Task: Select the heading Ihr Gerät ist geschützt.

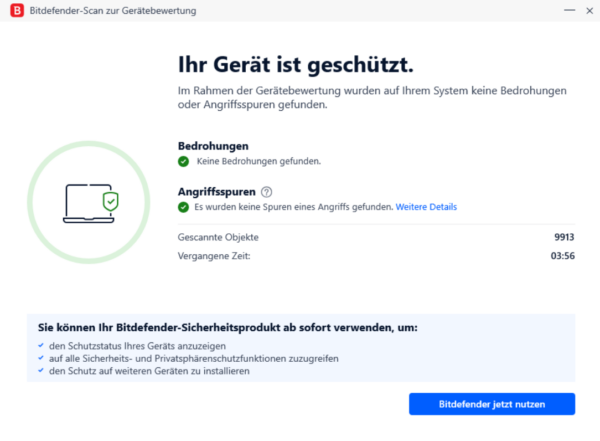Action: pyautogui.click(x=296, y=64)
